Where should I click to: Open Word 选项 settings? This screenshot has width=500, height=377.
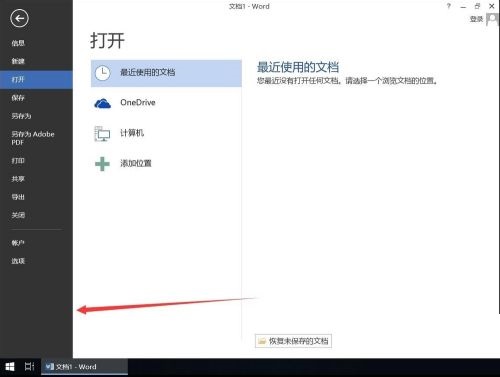click(18, 261)
